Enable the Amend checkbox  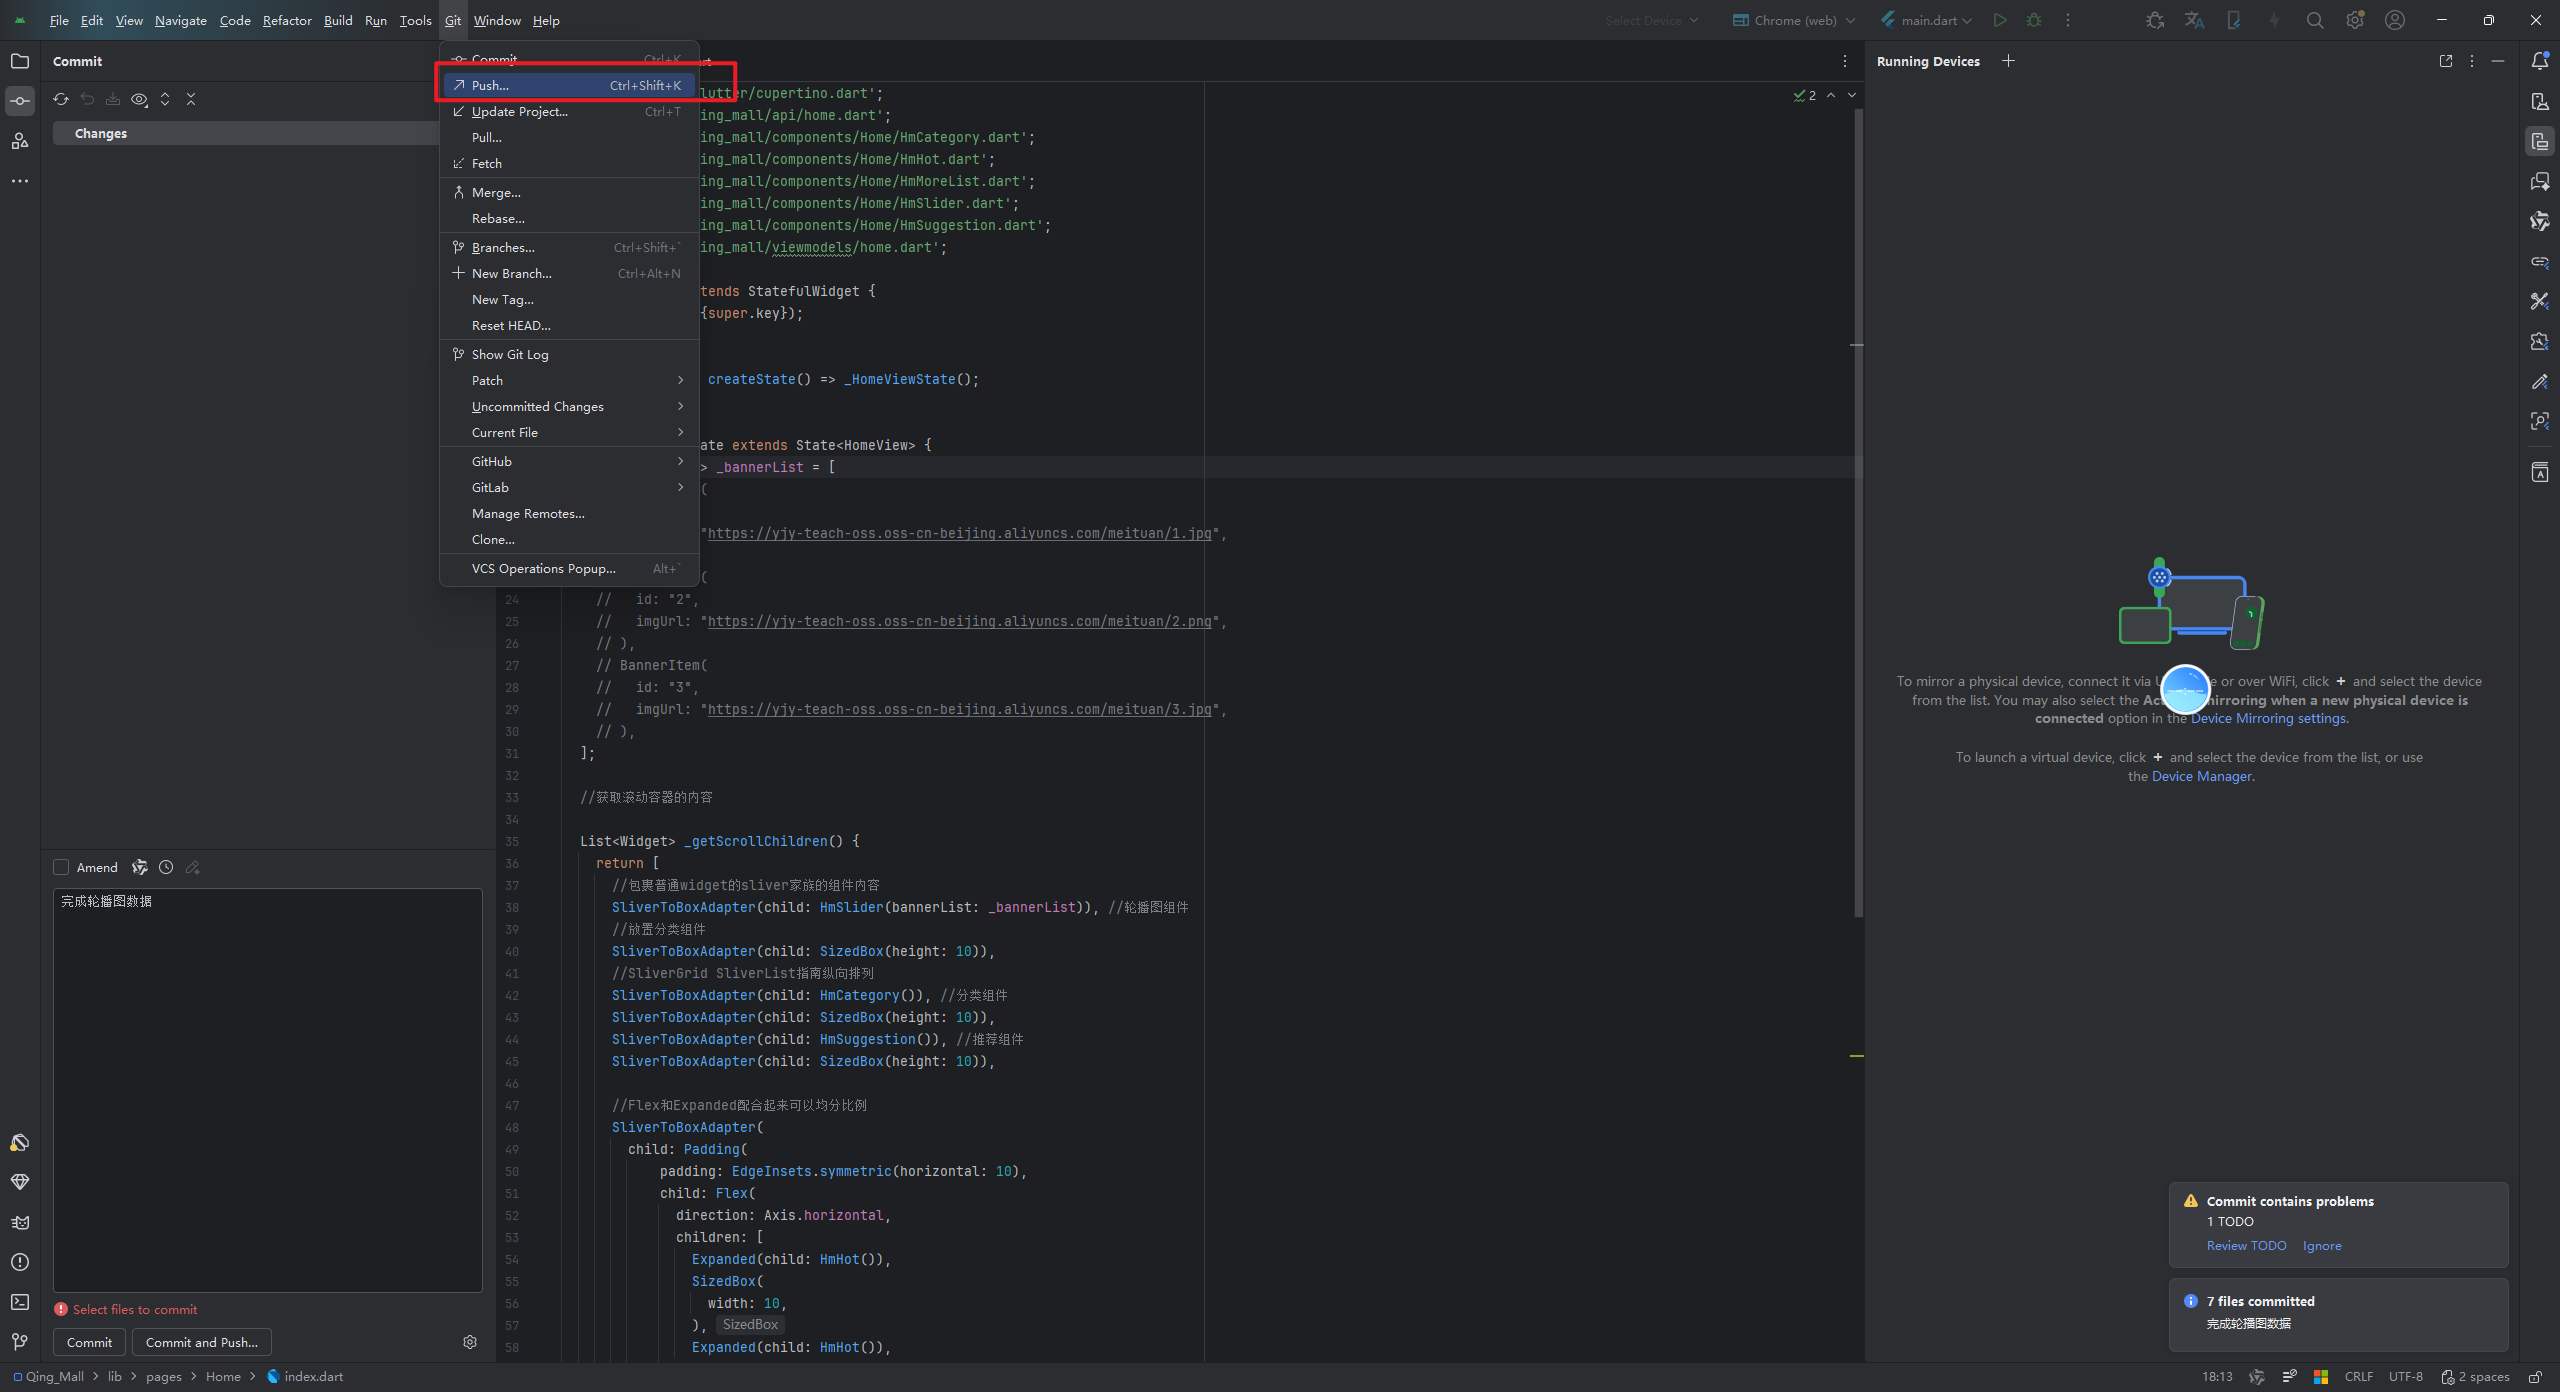point(62,867)
